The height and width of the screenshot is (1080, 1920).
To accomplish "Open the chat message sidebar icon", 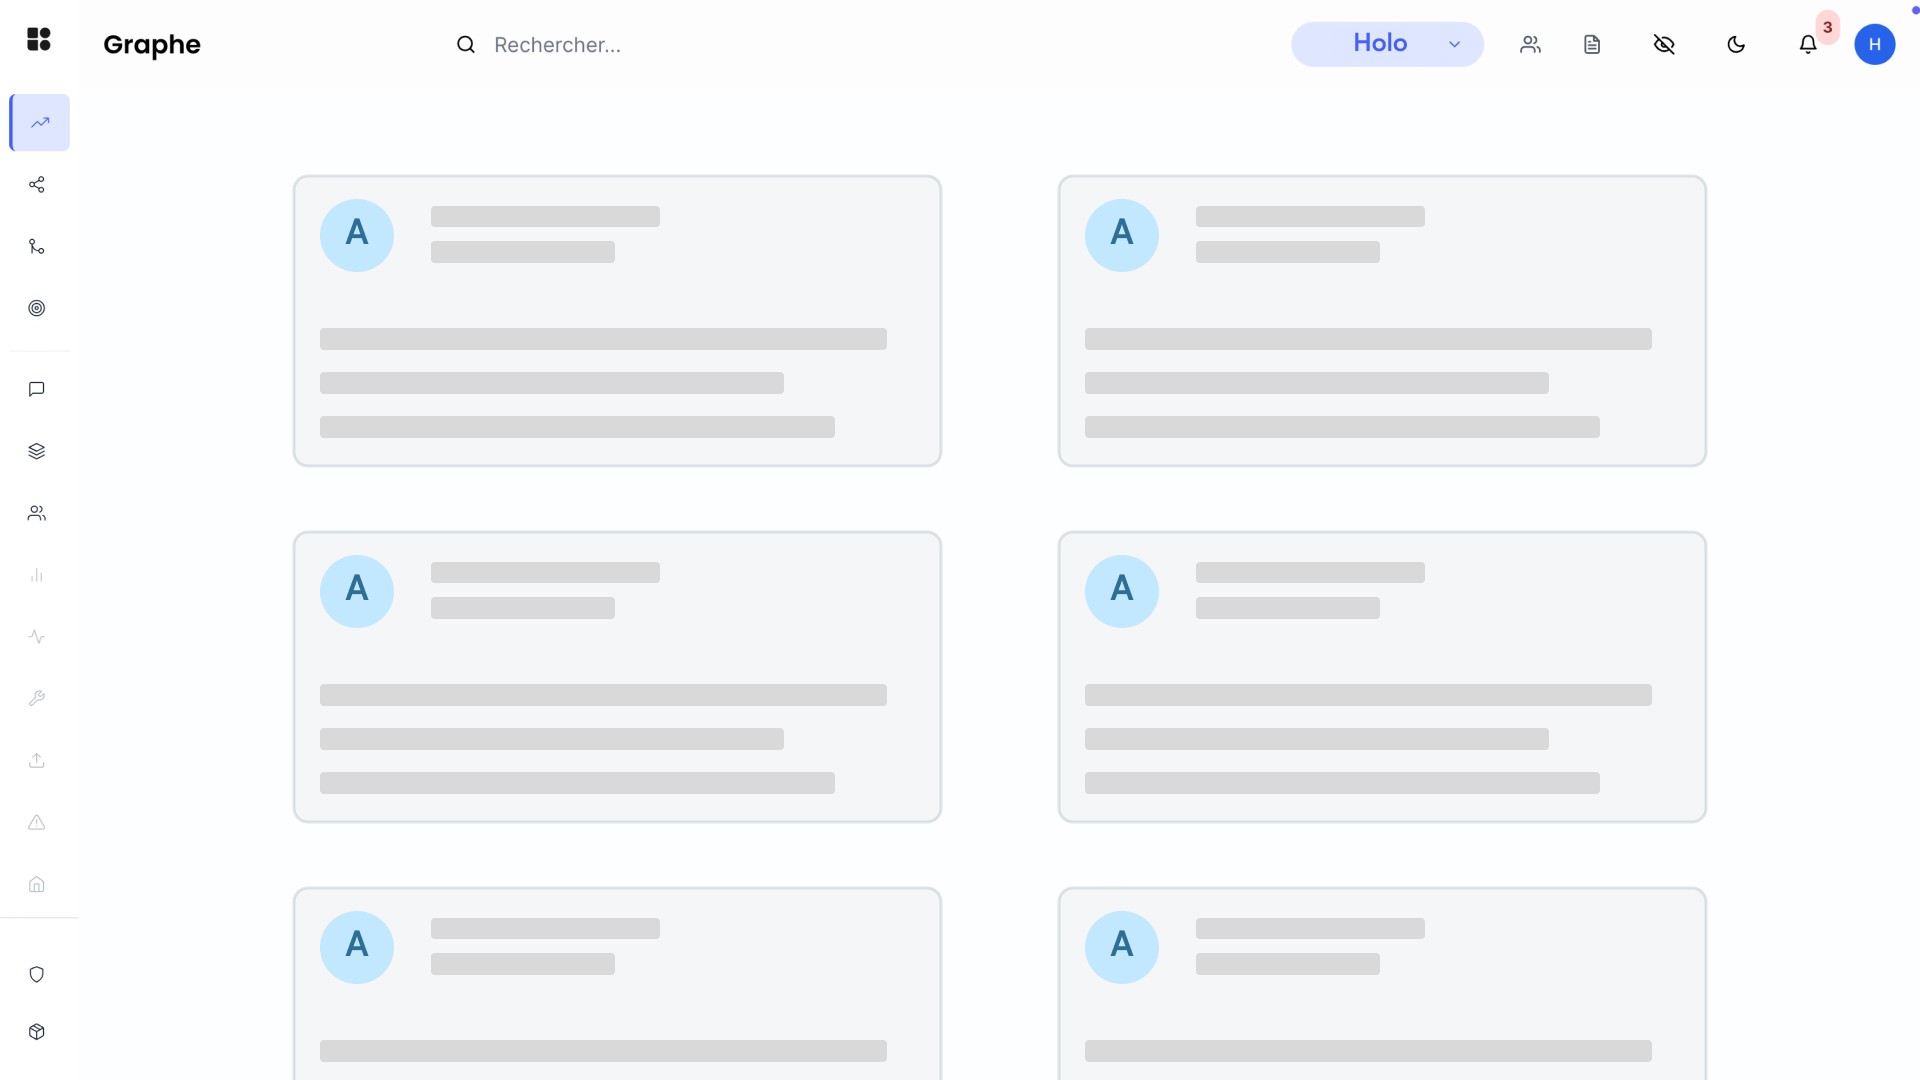I will pyautogui.click(x=37, y=389).
